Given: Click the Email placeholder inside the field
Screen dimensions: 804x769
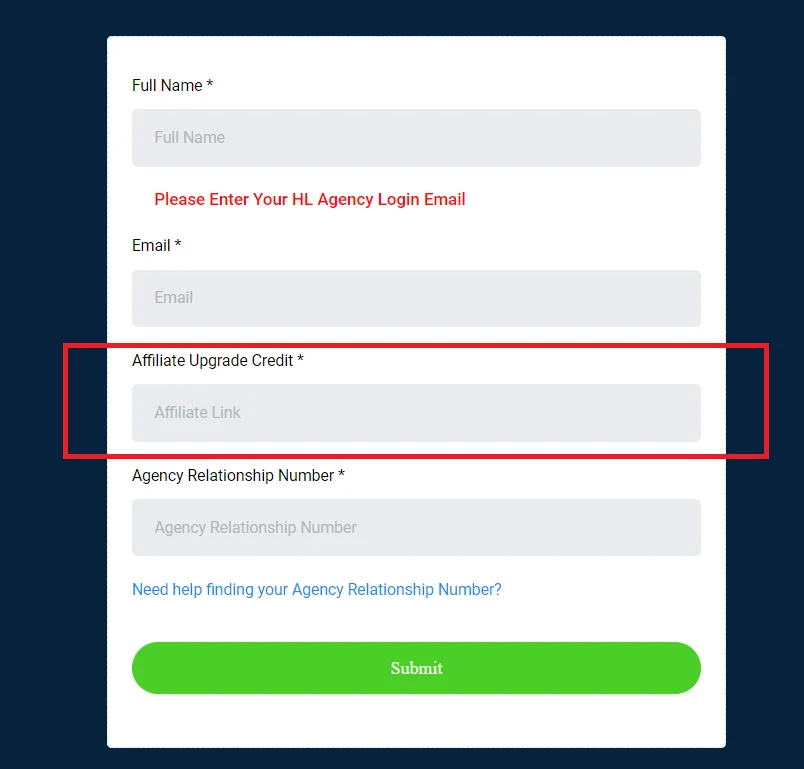Looking at the screenshot, I should [174, 297].
